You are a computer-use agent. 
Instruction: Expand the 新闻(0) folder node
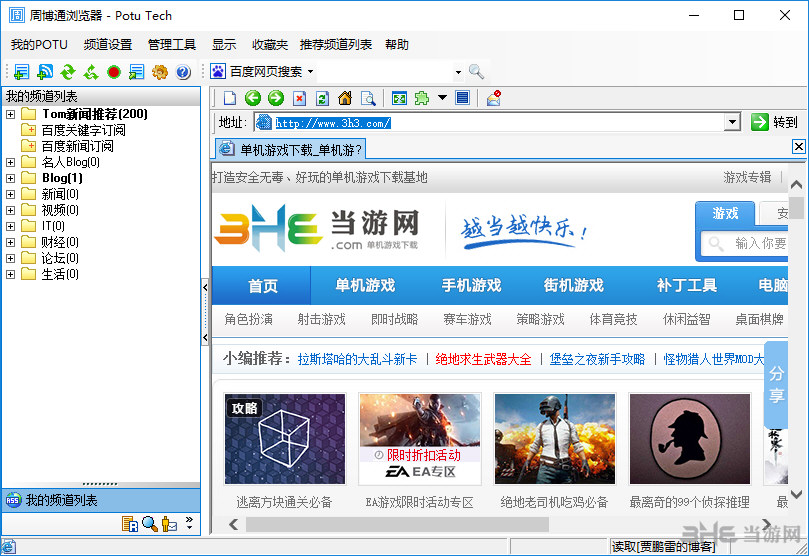click(x=10, y=194)
